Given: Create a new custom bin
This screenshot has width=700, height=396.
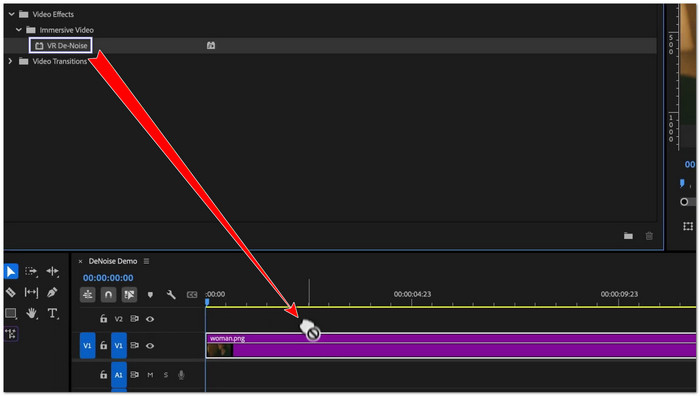Looking at the screenshot, I should (628, 236).
